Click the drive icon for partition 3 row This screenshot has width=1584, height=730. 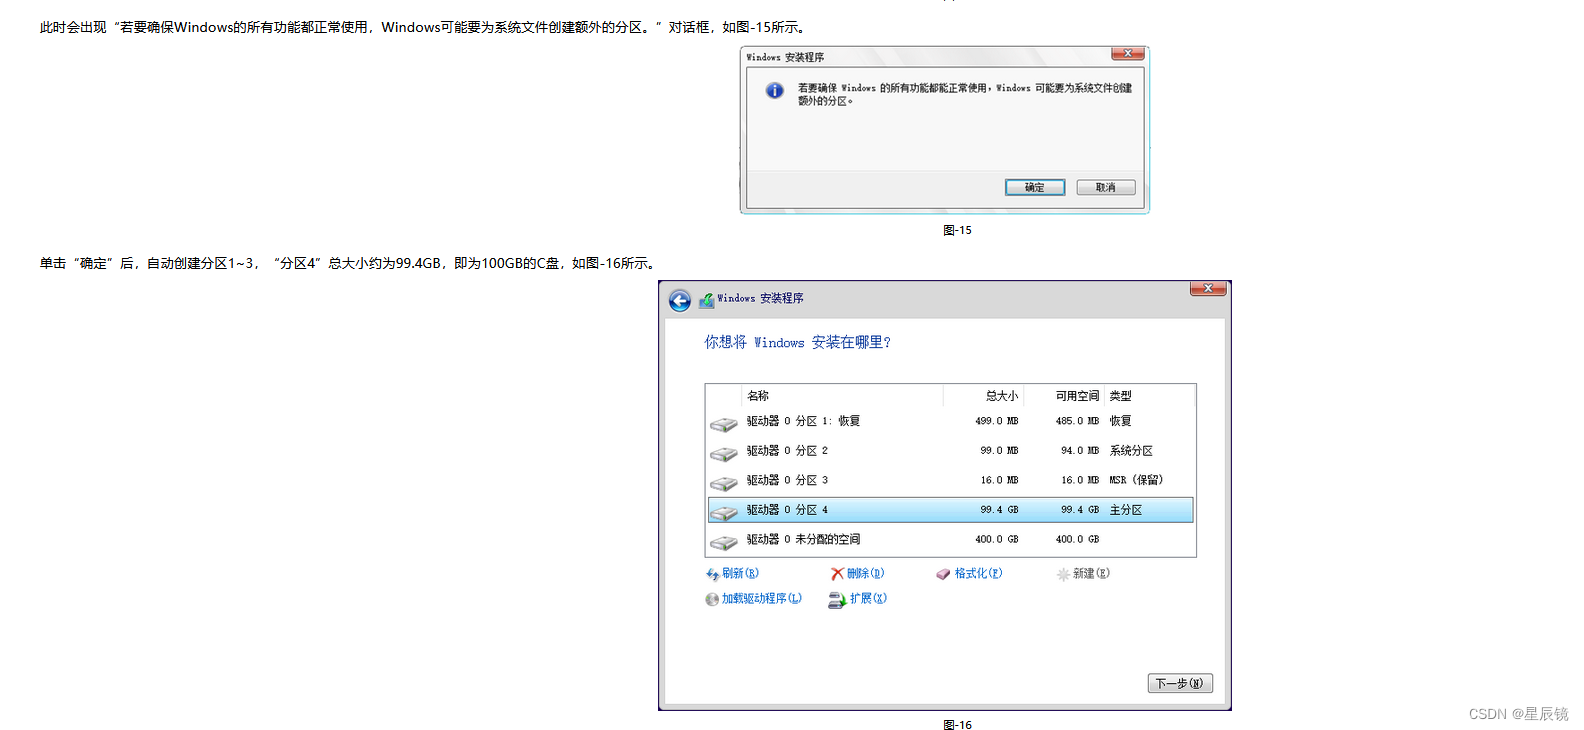723,484
